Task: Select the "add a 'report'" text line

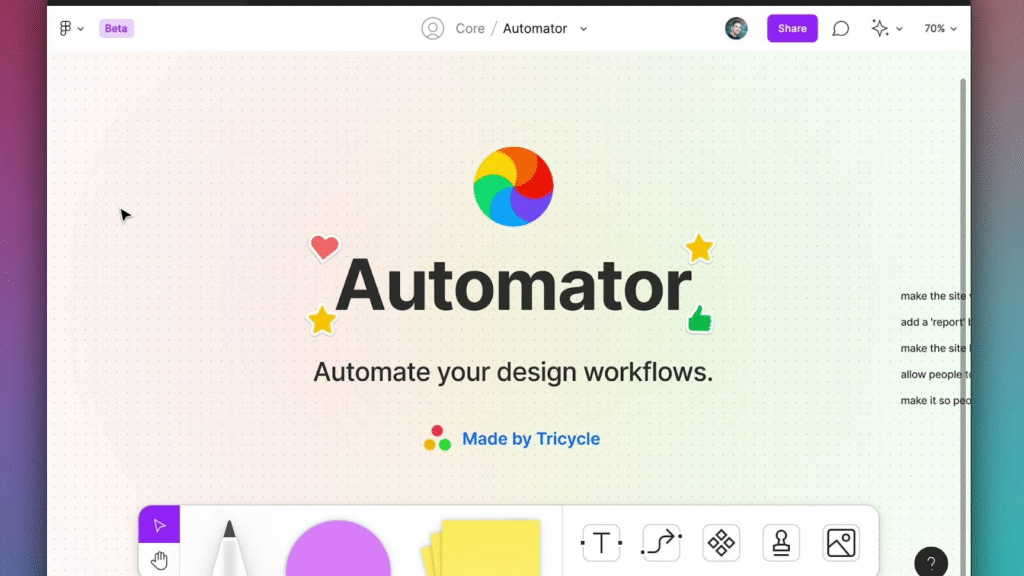Action: pos(935,322)
